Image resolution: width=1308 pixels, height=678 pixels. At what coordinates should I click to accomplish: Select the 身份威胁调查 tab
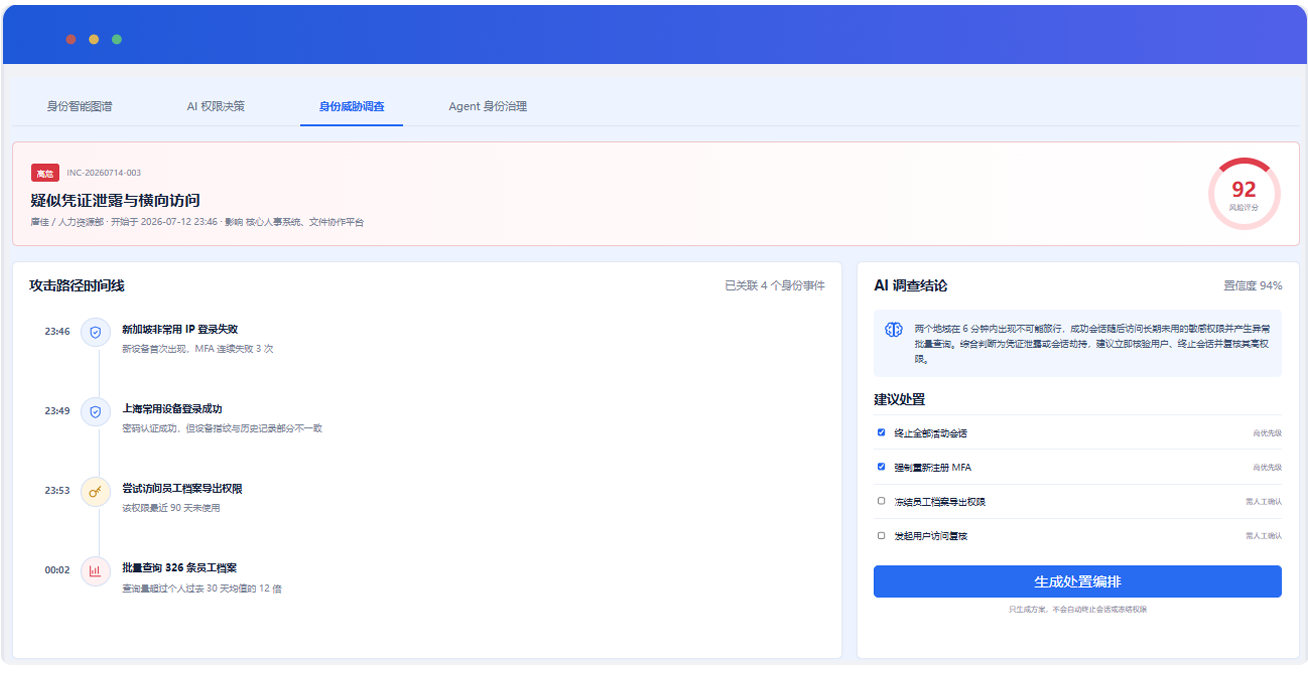tap(351, 106)
